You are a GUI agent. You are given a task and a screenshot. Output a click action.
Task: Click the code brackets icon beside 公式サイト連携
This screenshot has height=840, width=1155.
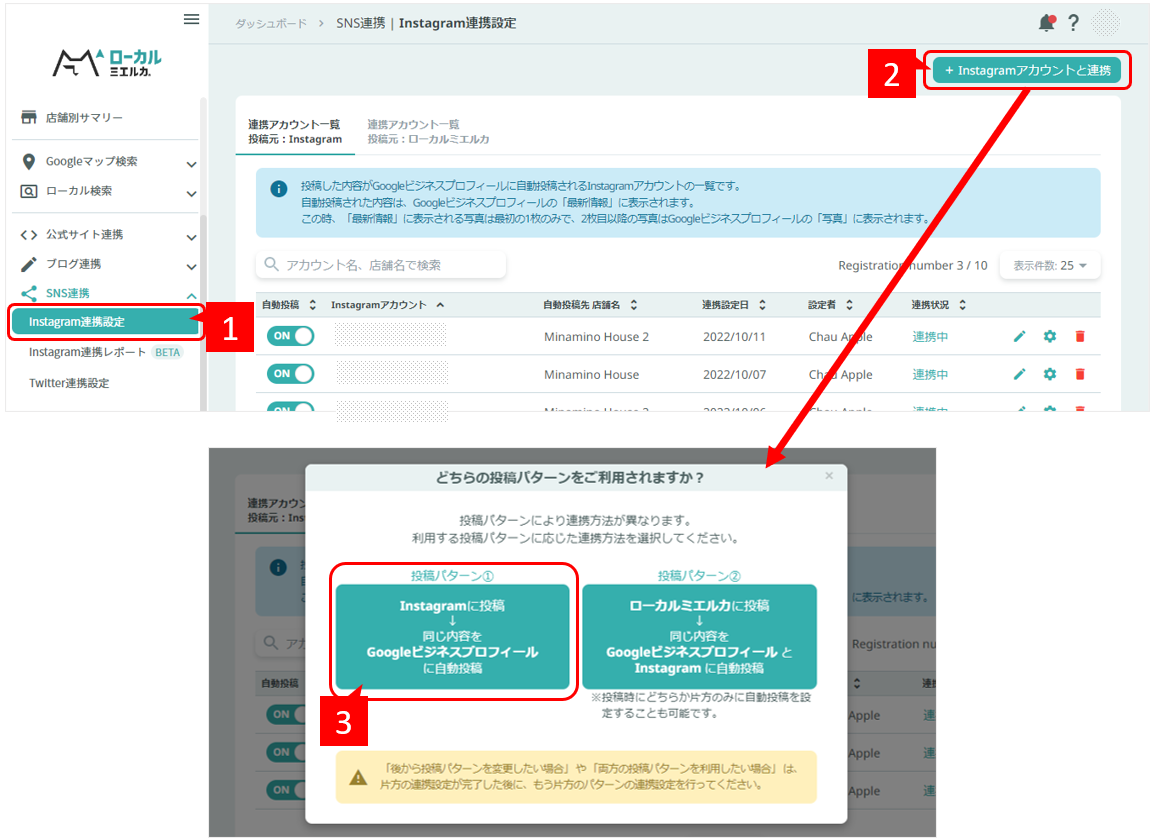point(29,235)
